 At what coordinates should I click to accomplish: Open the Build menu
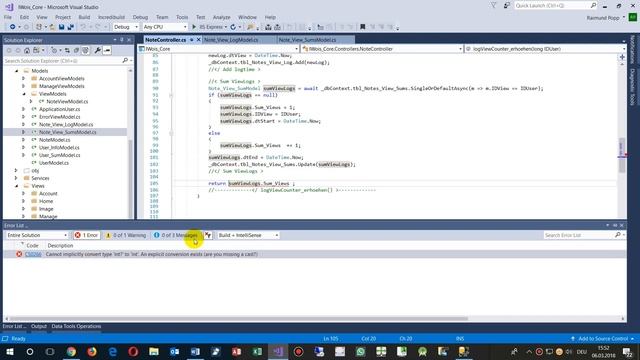pyautogui.click(x=84, y=17)
